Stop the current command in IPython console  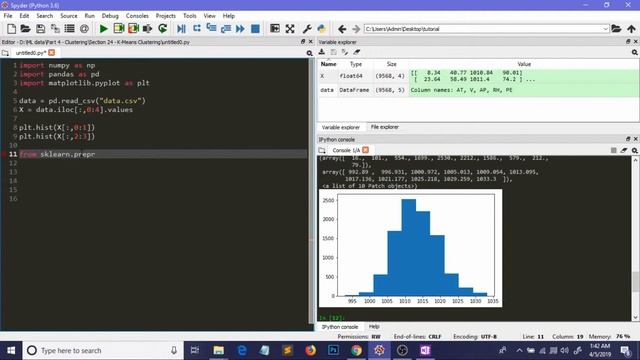click(613, 150)
